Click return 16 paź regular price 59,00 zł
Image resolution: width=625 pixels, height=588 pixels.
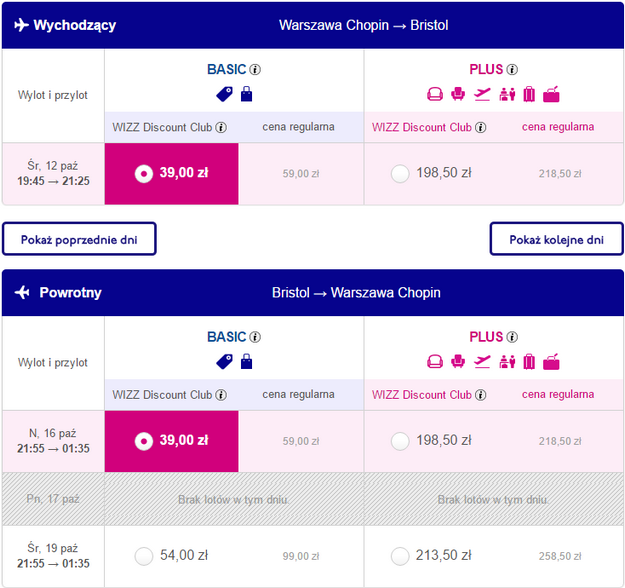pyautogui.click(x=301, y=441)
